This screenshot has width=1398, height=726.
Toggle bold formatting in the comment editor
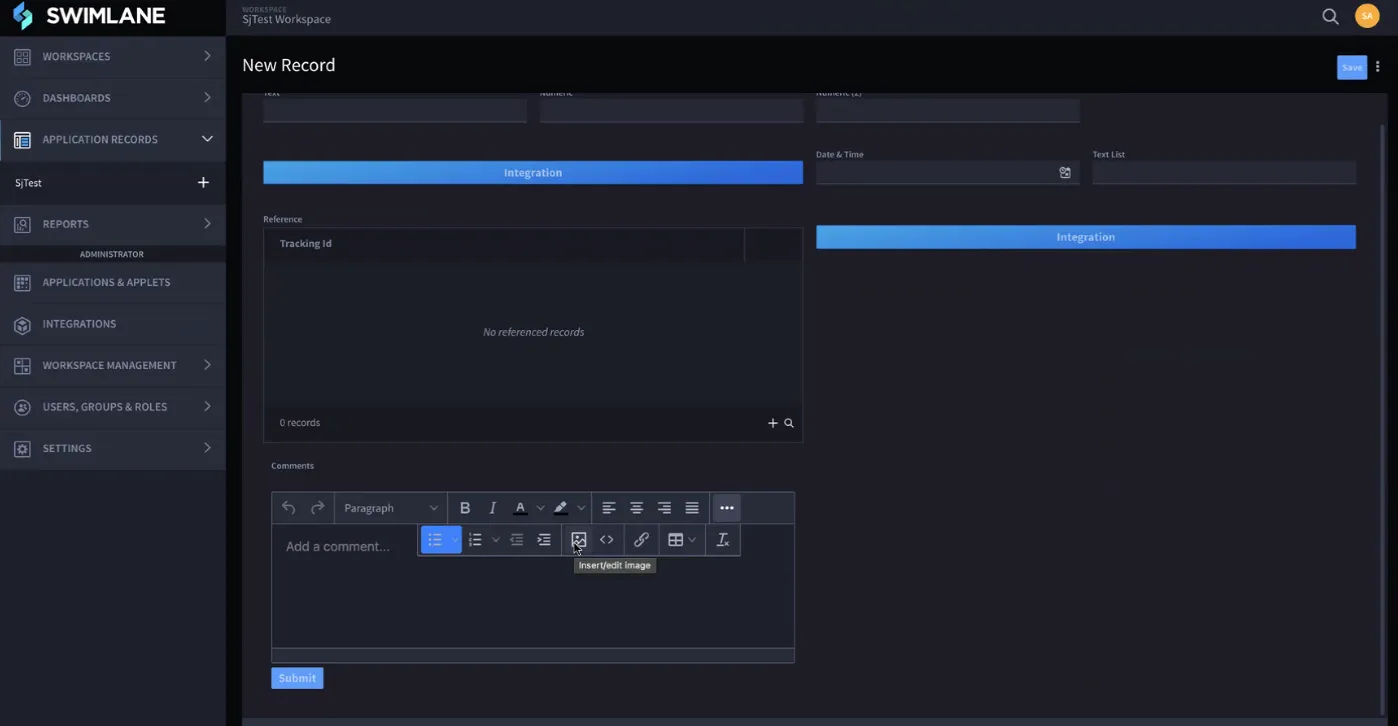coord(465,508)
